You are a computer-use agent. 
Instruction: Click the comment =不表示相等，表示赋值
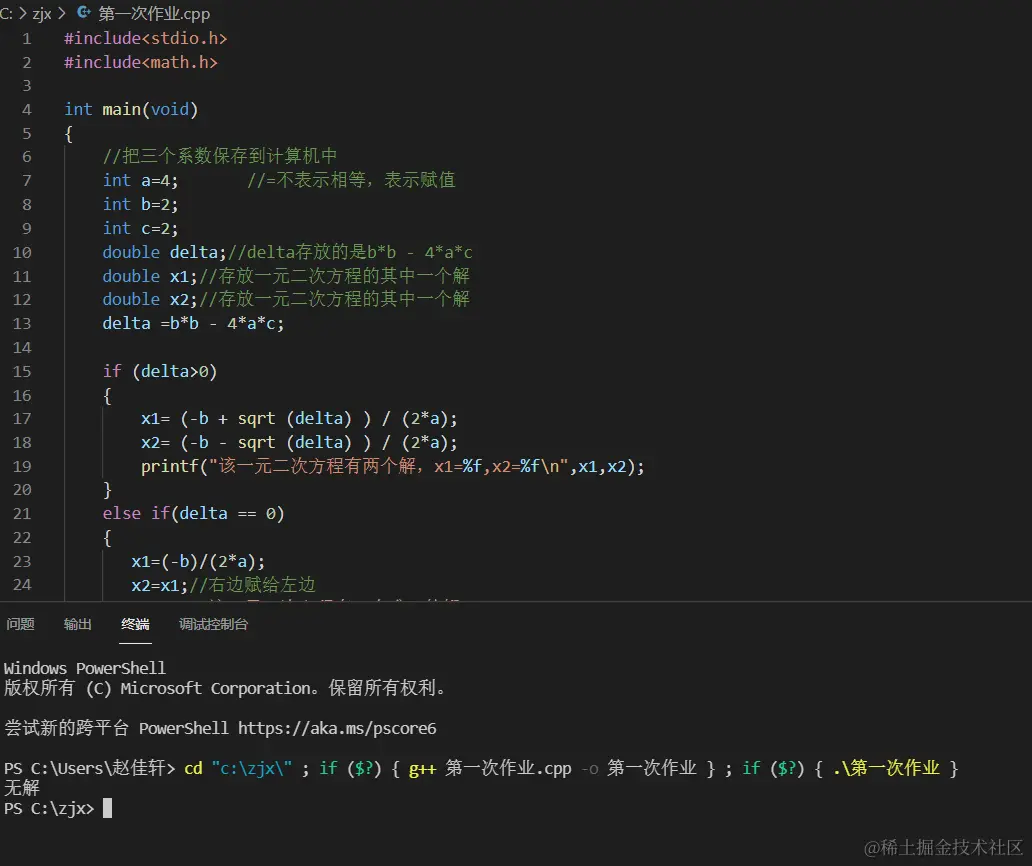coord(351,180)
